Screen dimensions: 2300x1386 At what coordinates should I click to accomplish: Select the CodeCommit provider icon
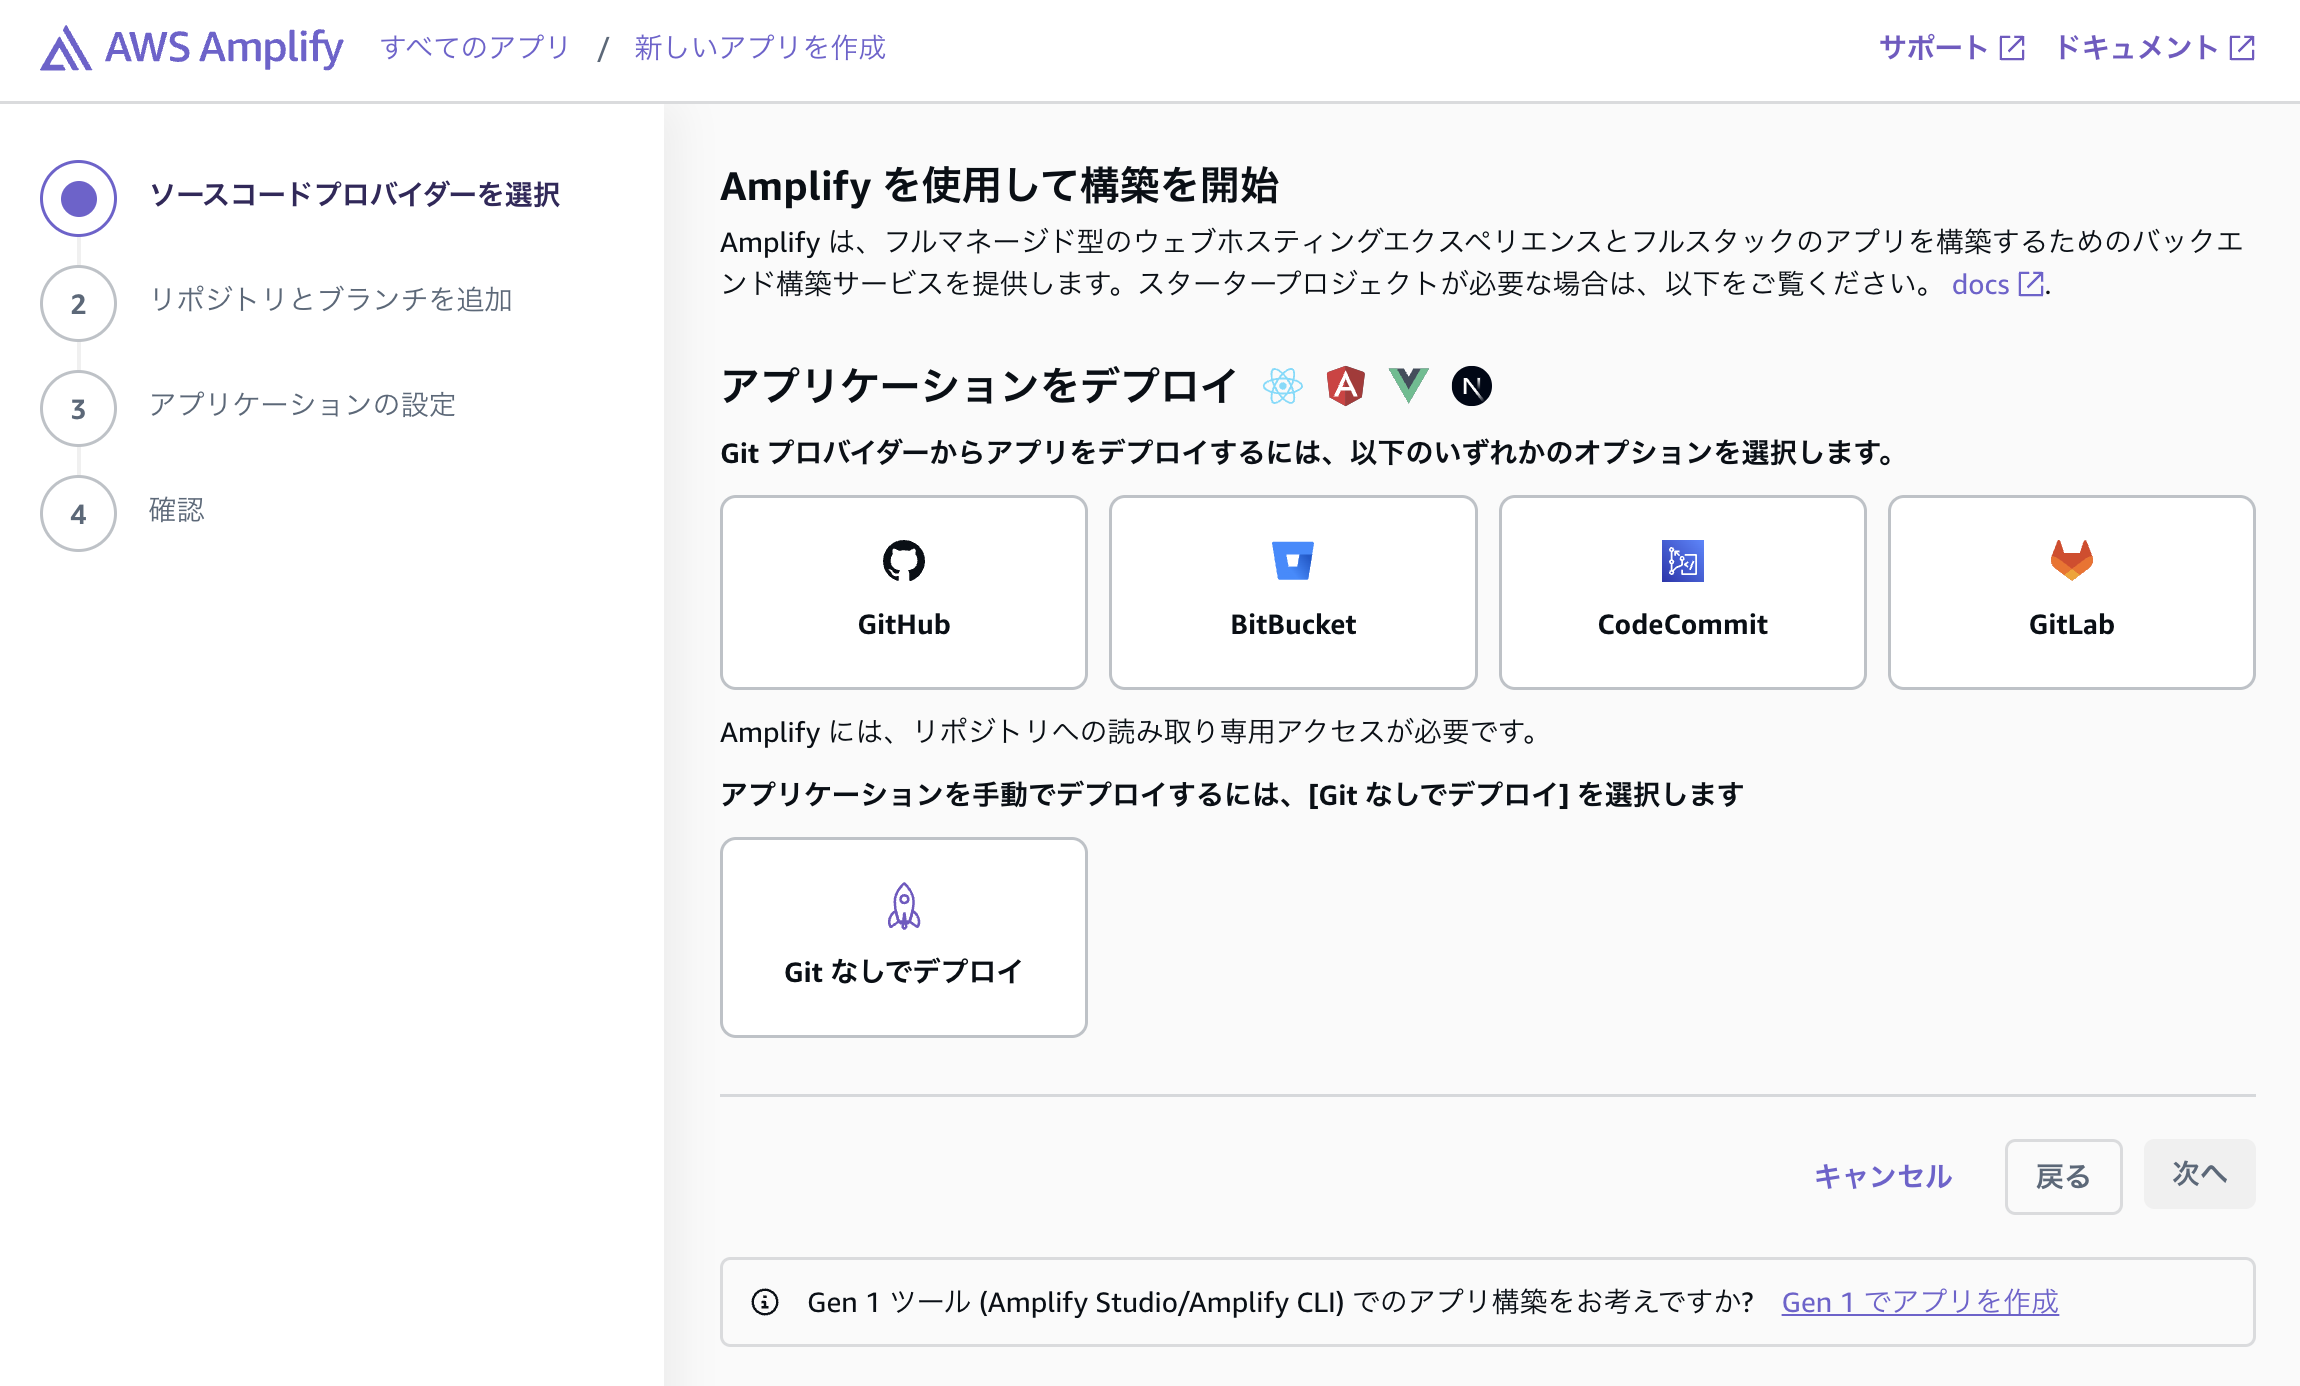[x=1681, y=560]
